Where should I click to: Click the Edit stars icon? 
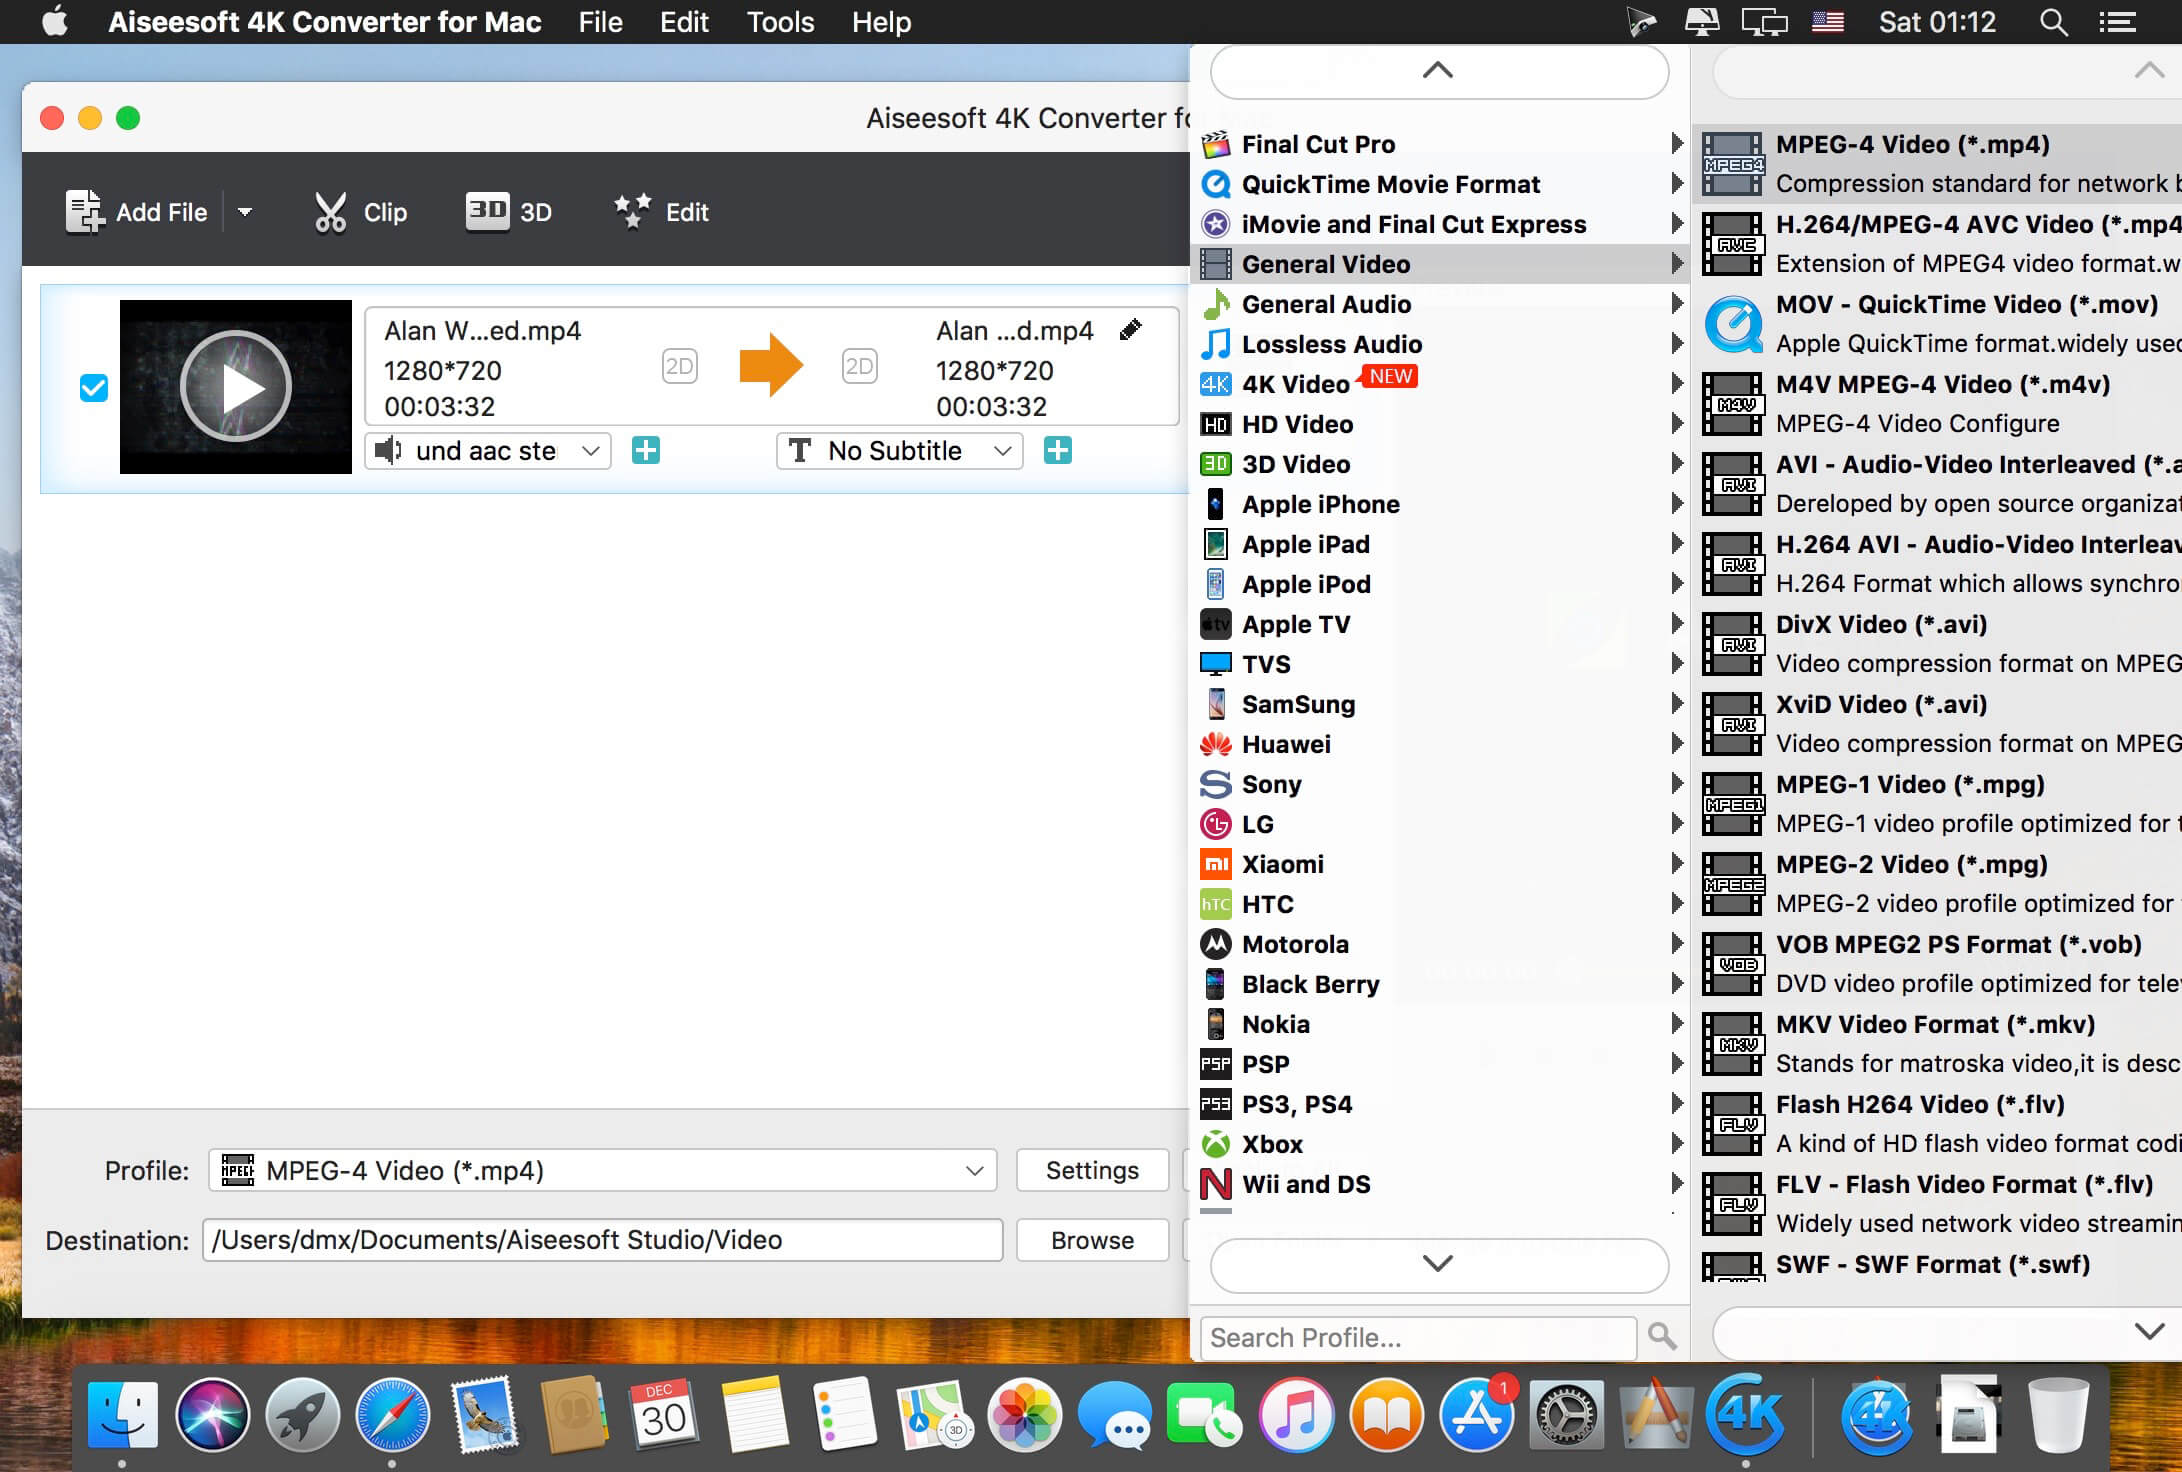[x=633, y=211]
